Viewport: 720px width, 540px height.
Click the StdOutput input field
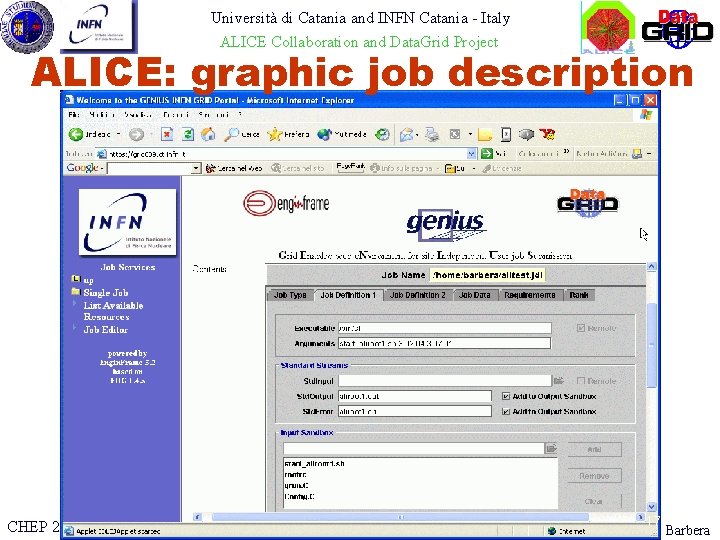click(415, 396)
